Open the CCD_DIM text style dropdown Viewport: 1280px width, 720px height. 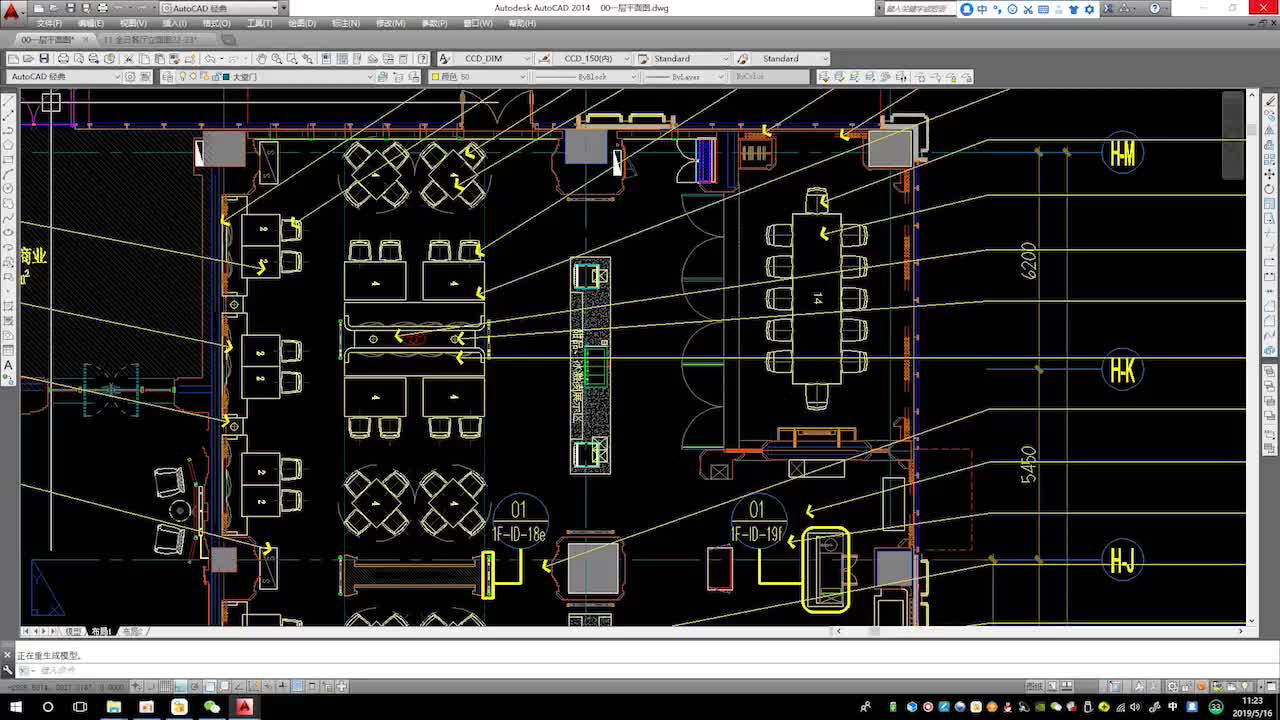click(493, 59)
